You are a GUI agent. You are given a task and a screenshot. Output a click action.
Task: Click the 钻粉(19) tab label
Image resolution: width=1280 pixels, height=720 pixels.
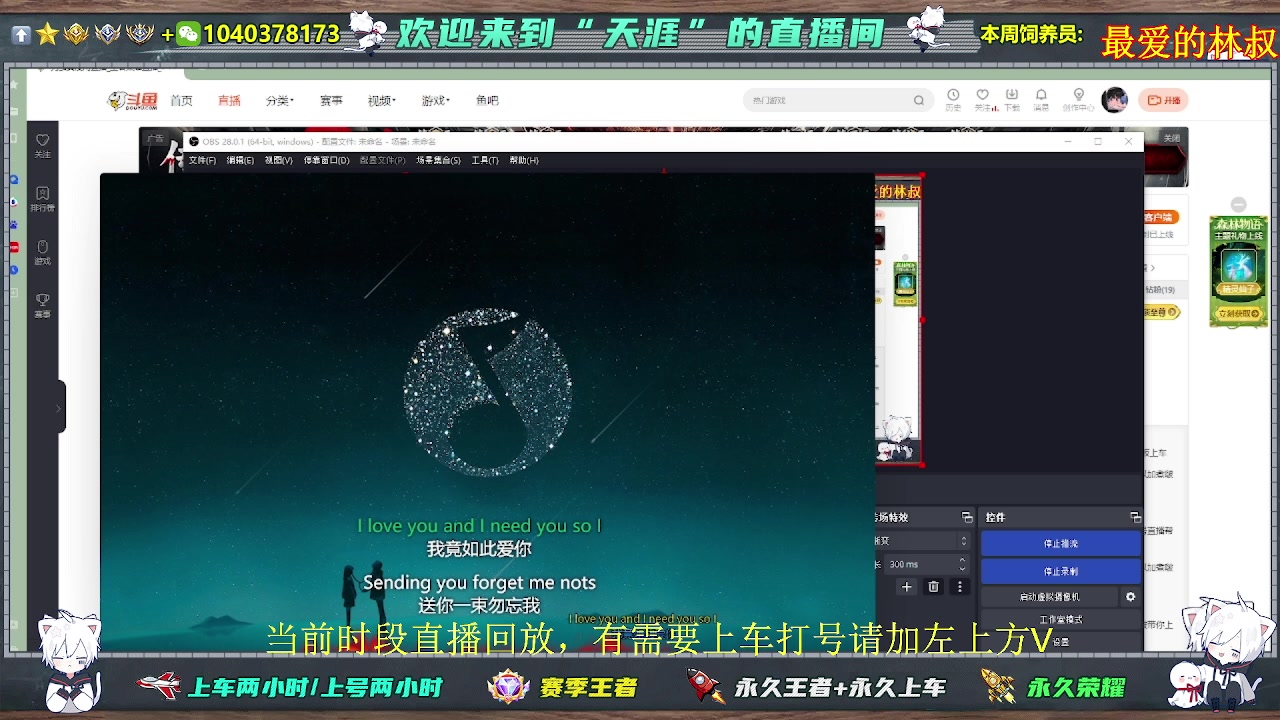1160,290
